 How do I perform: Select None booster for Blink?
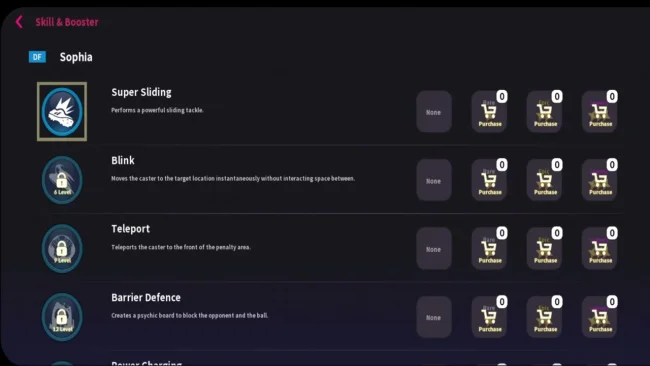[x=434, y=180]
